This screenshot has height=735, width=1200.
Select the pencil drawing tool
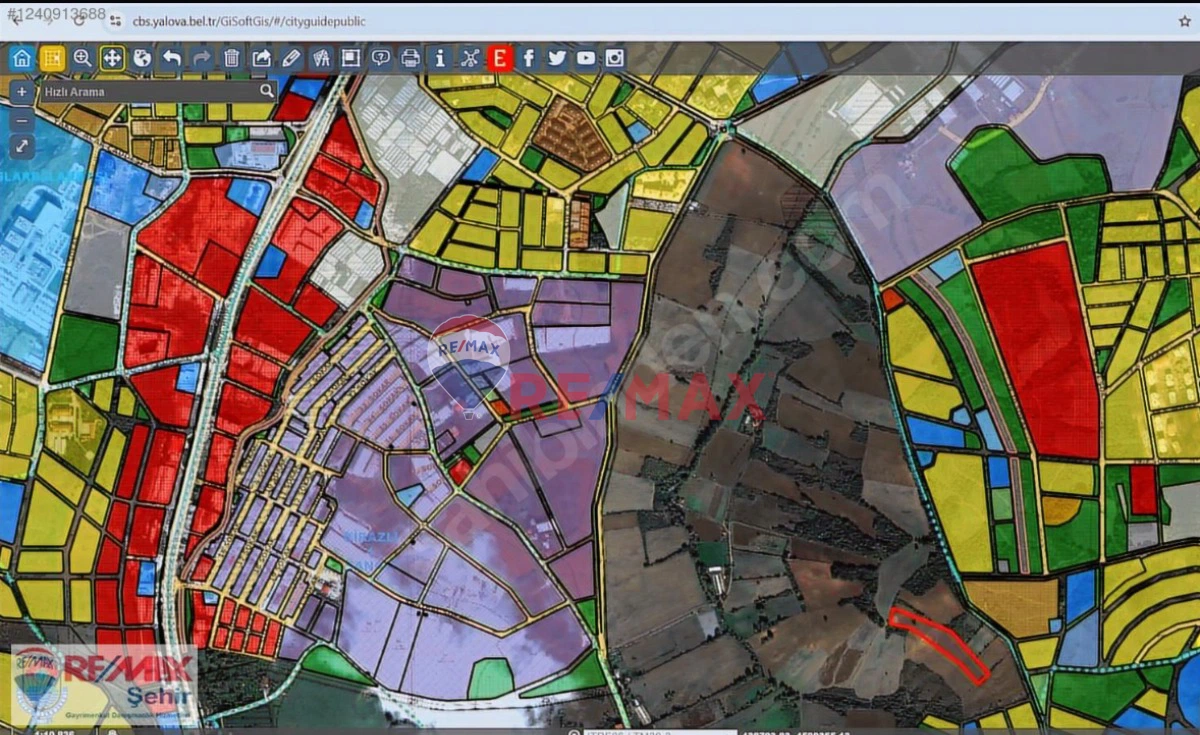point(291,58)
